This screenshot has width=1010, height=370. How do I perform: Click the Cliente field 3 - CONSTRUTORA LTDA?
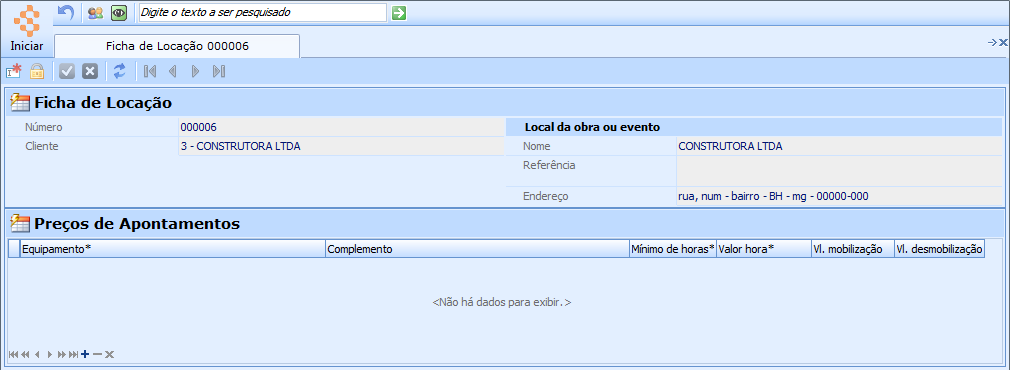click(x=341, y=146)
